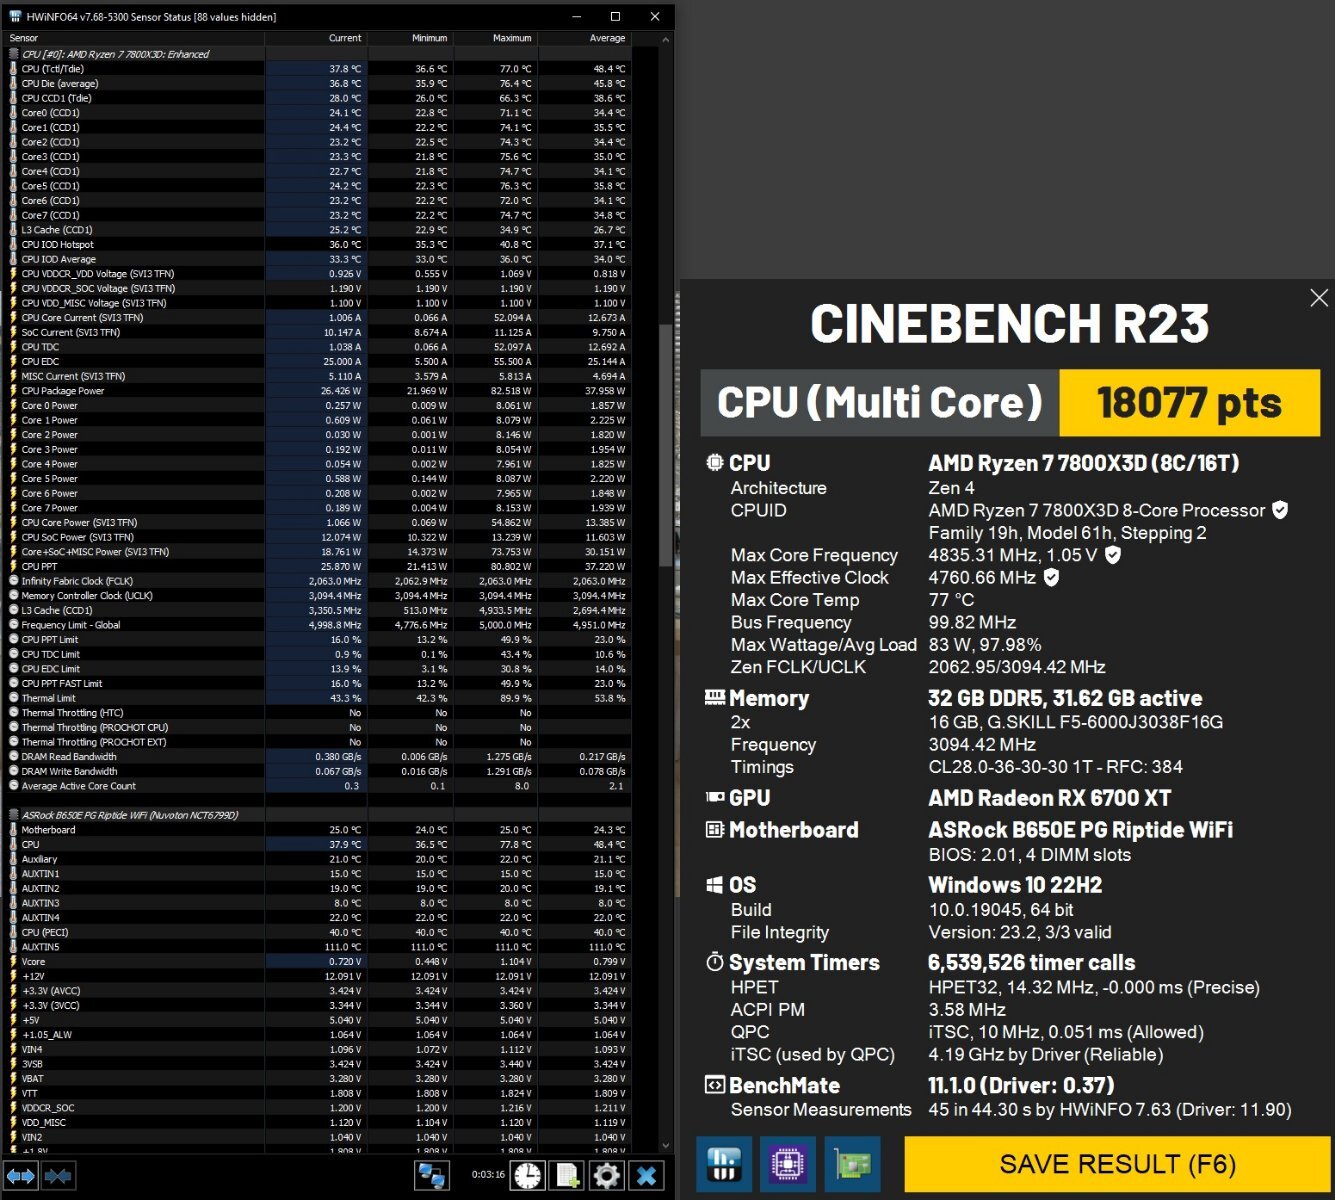Click the System Timers stopwatch icon
This screenshot has height=1200, width=1335.
(x=715, y=962)
